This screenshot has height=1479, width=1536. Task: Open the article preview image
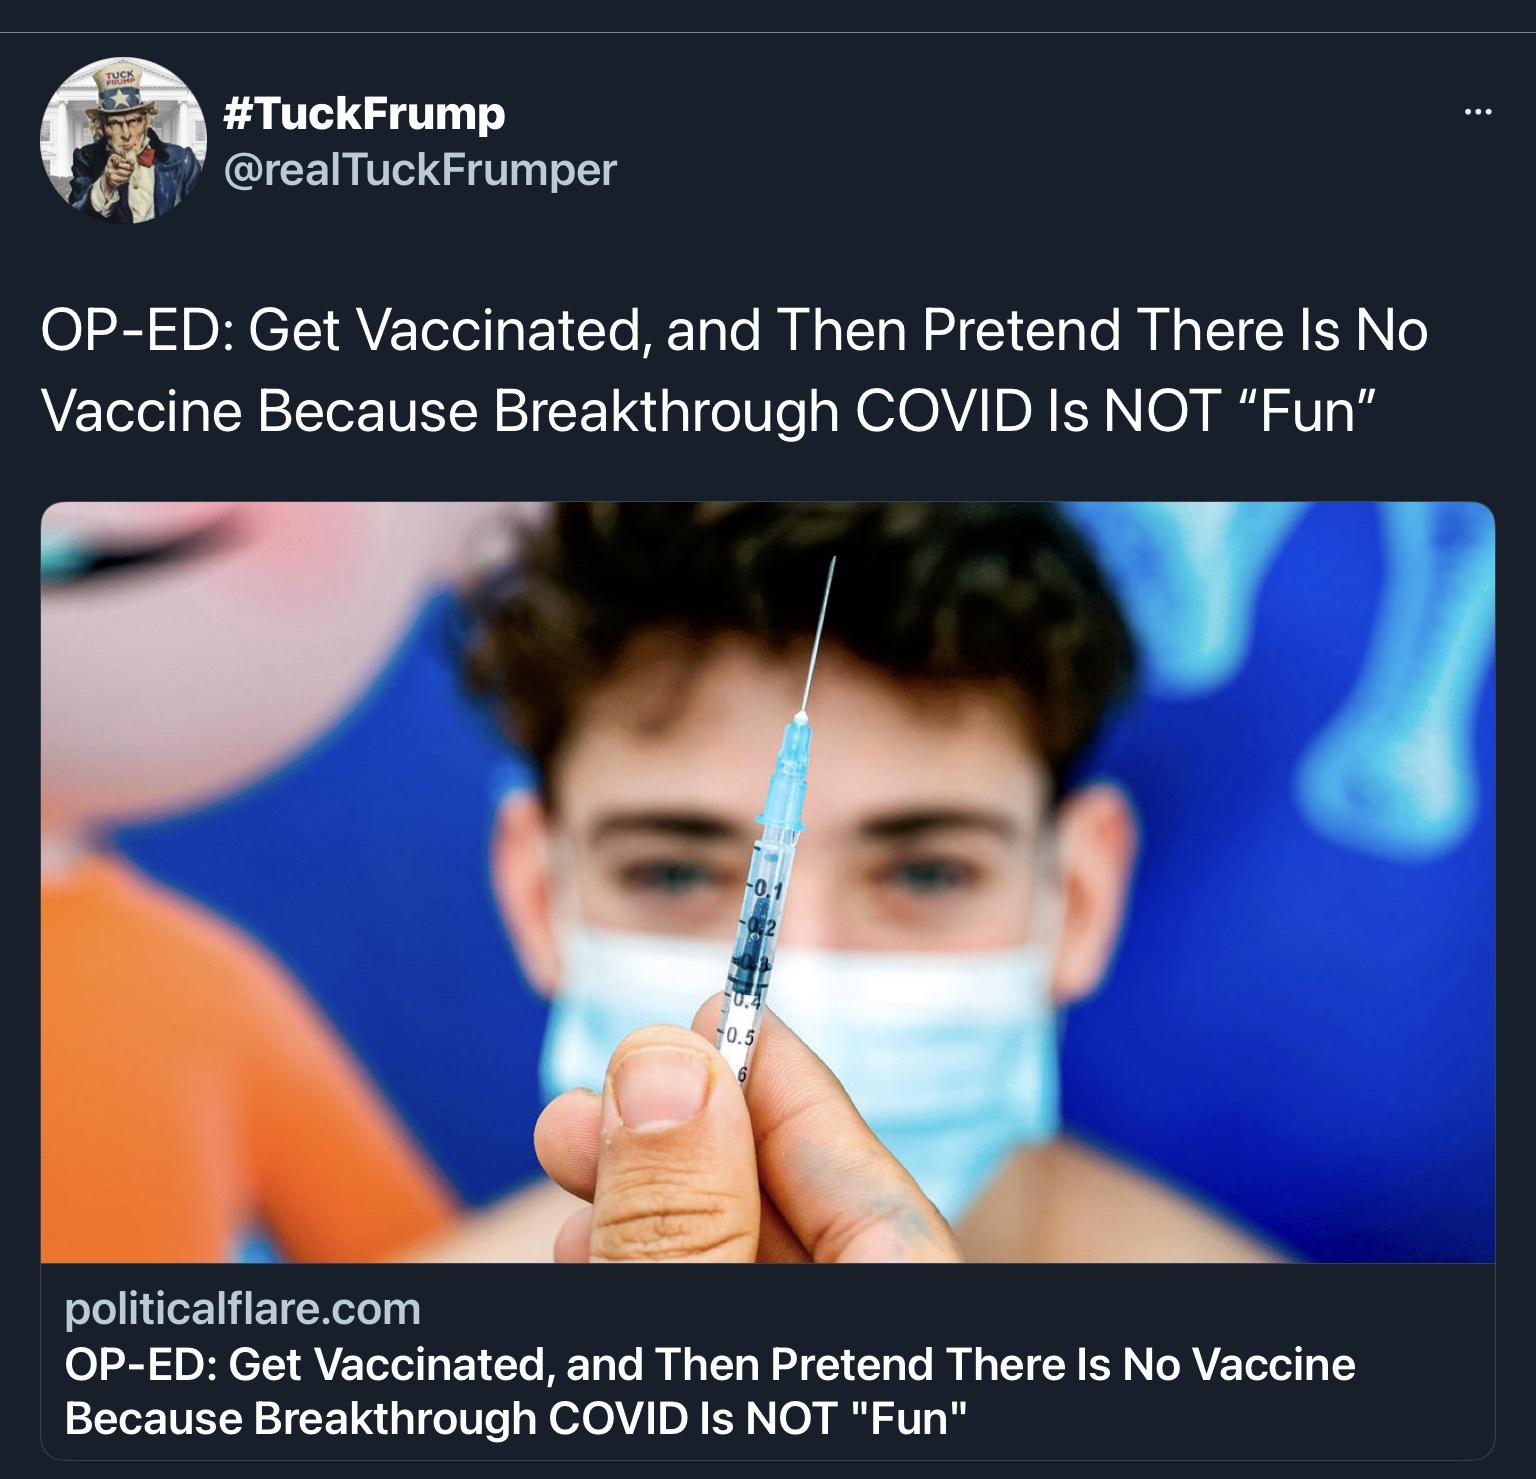click(x=768, y=882)
